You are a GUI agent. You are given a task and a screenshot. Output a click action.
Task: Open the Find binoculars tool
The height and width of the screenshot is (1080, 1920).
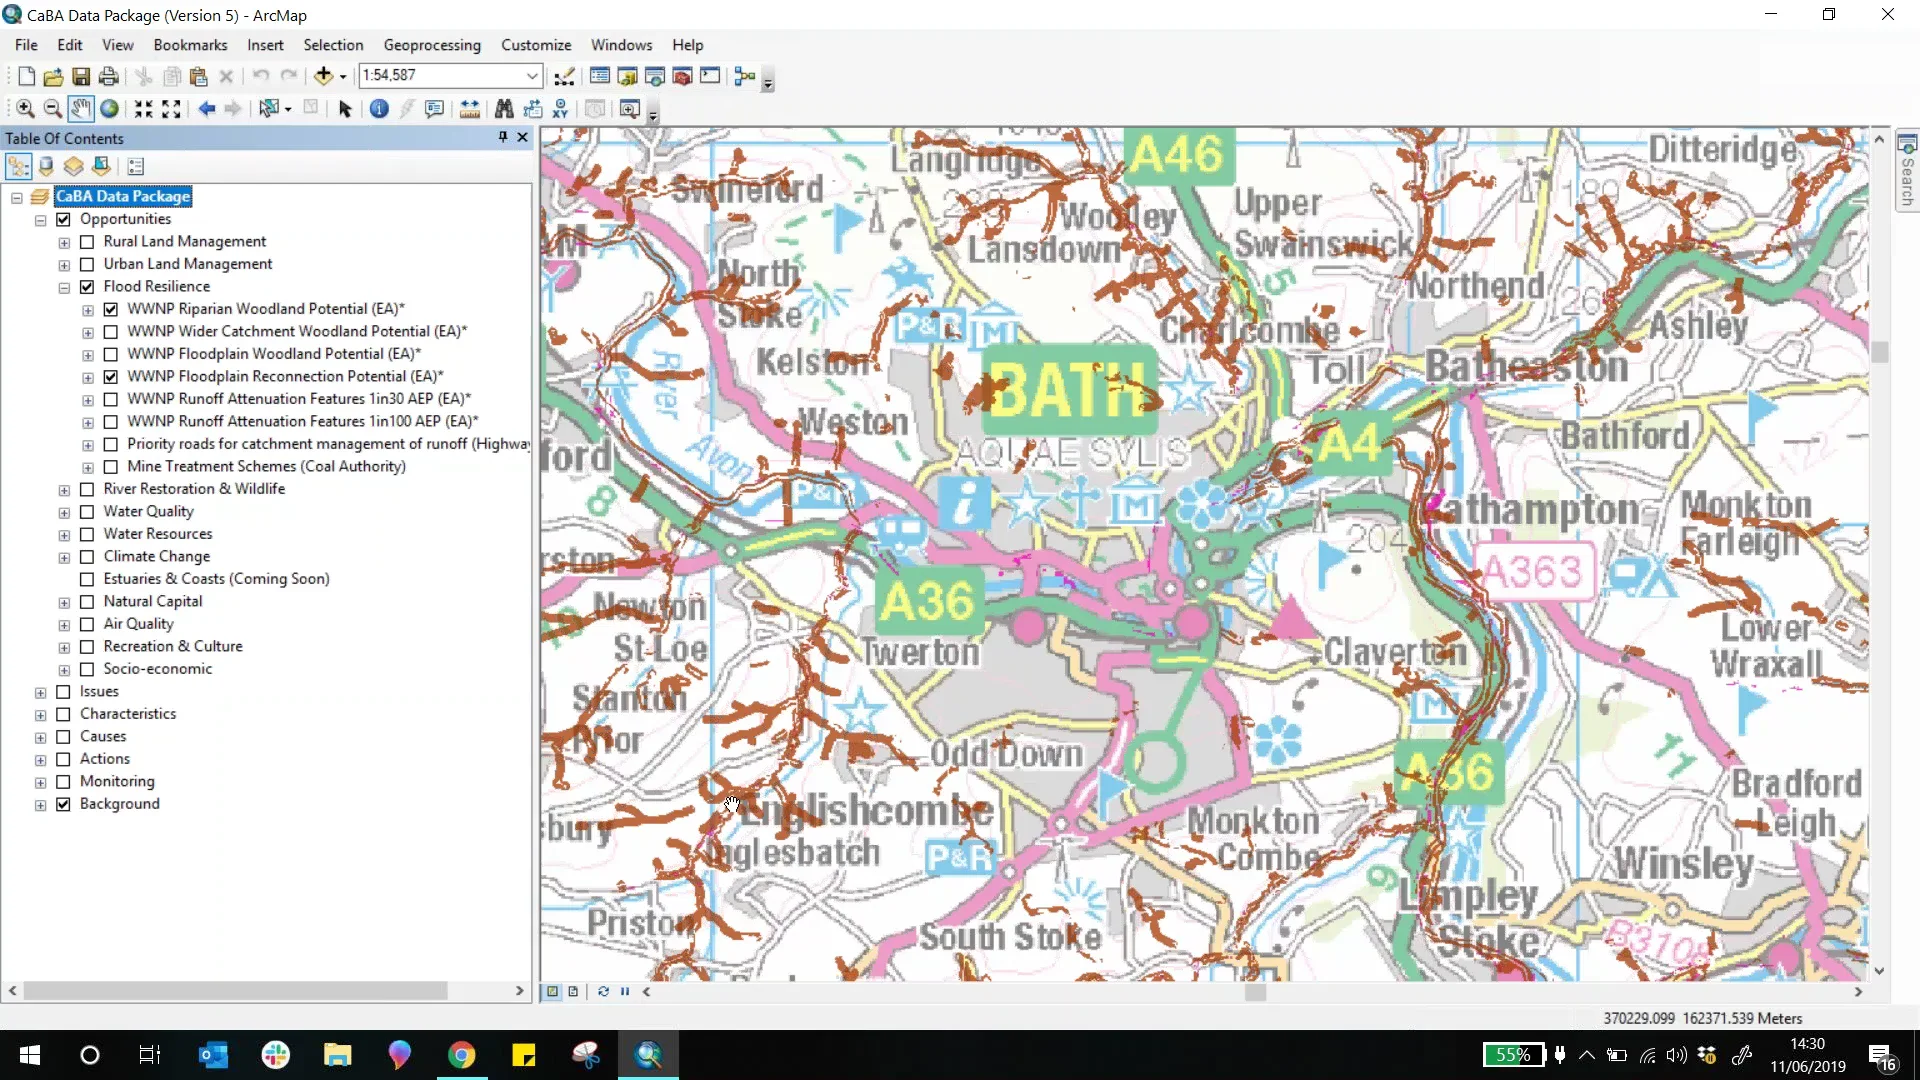click(504, 109)
